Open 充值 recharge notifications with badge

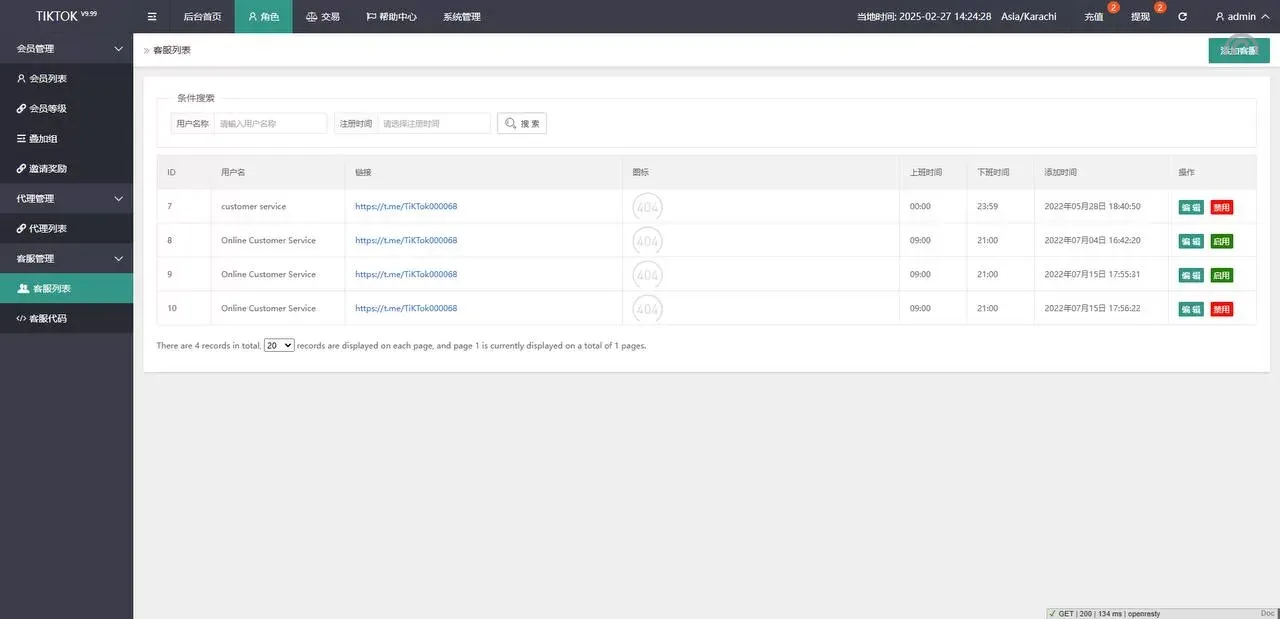(1094, 17)
